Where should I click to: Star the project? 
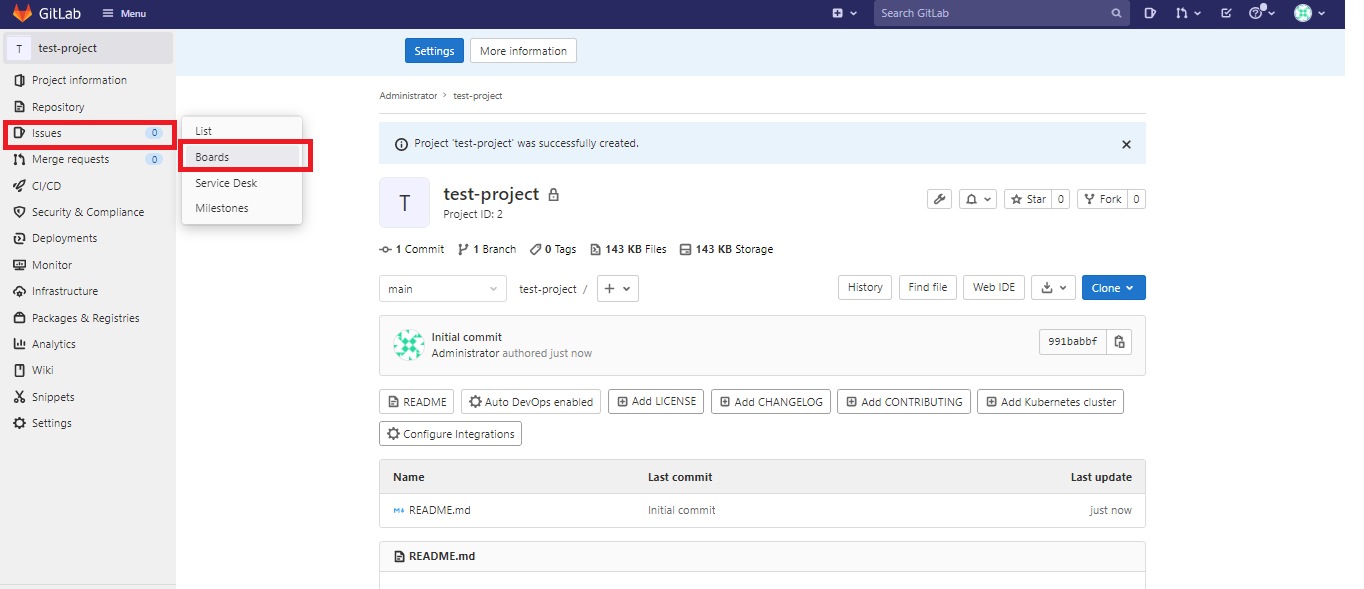click(x=1028, y=199)
